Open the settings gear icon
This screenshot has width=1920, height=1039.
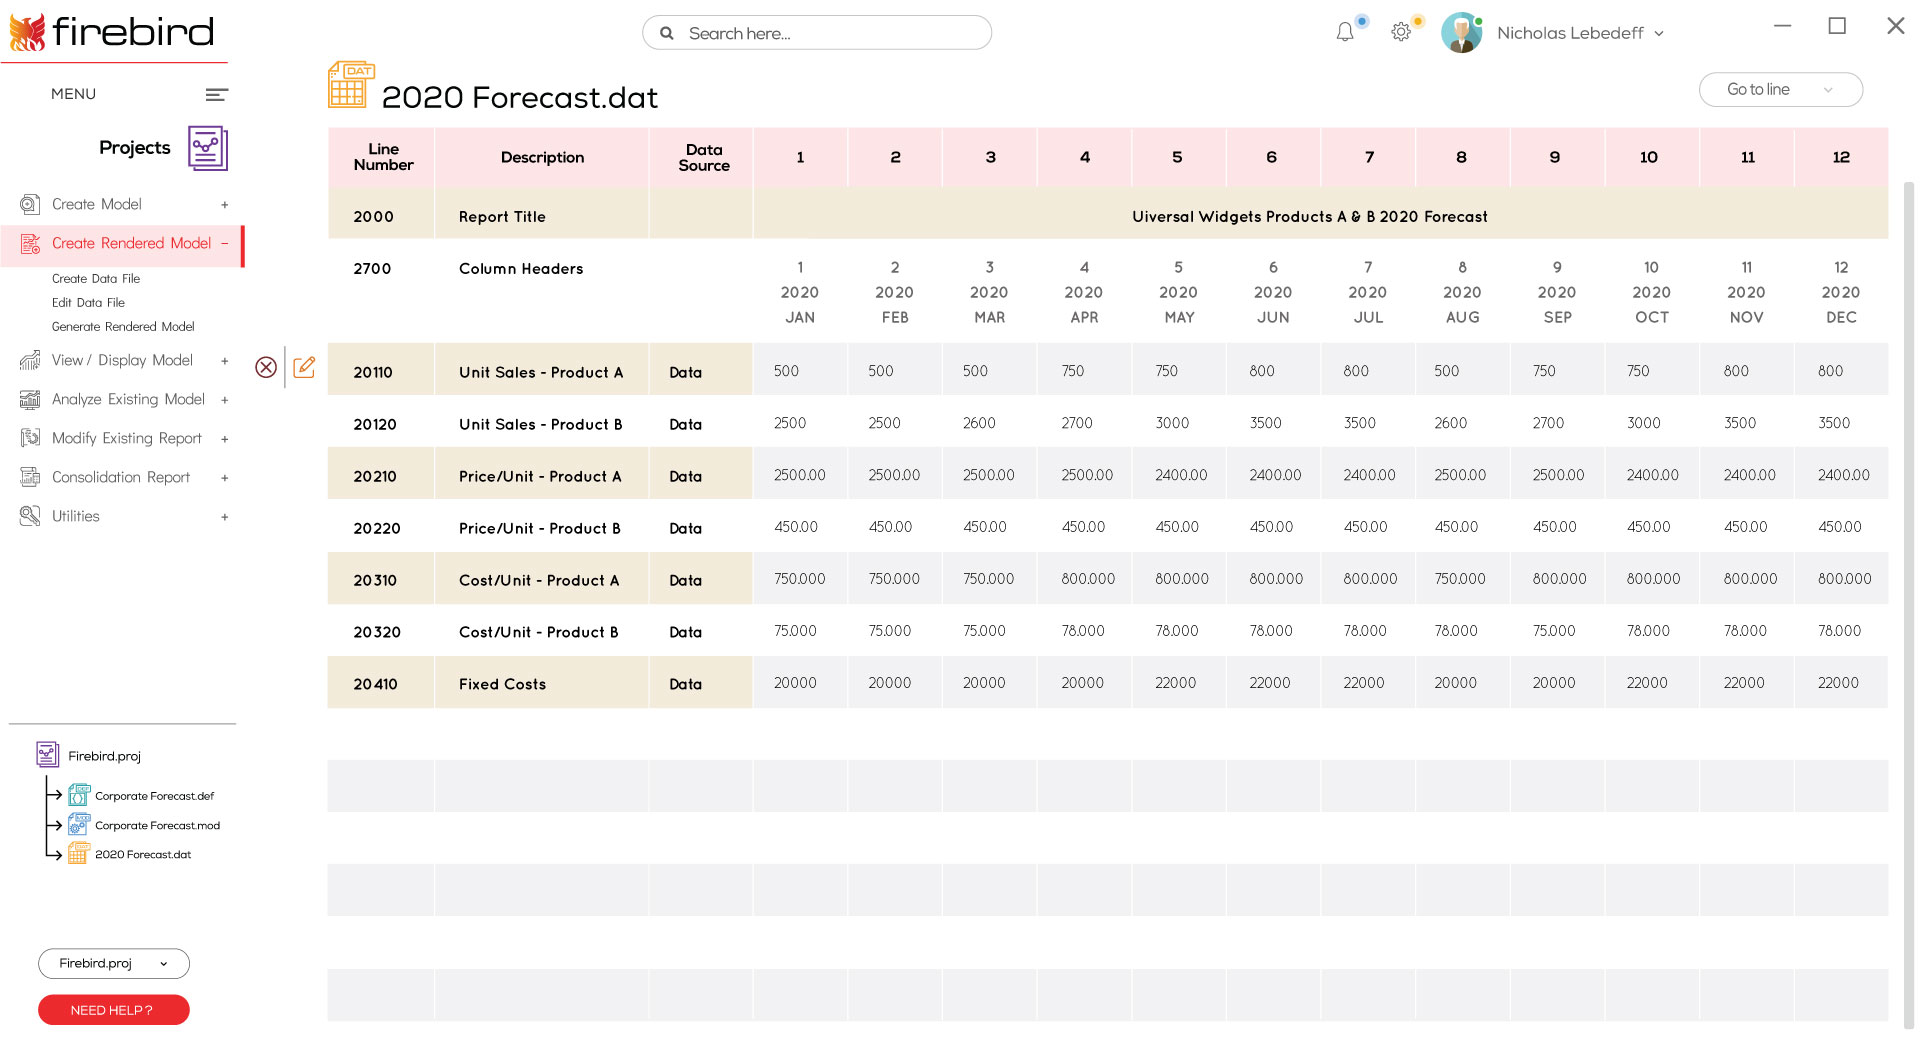1401,32
